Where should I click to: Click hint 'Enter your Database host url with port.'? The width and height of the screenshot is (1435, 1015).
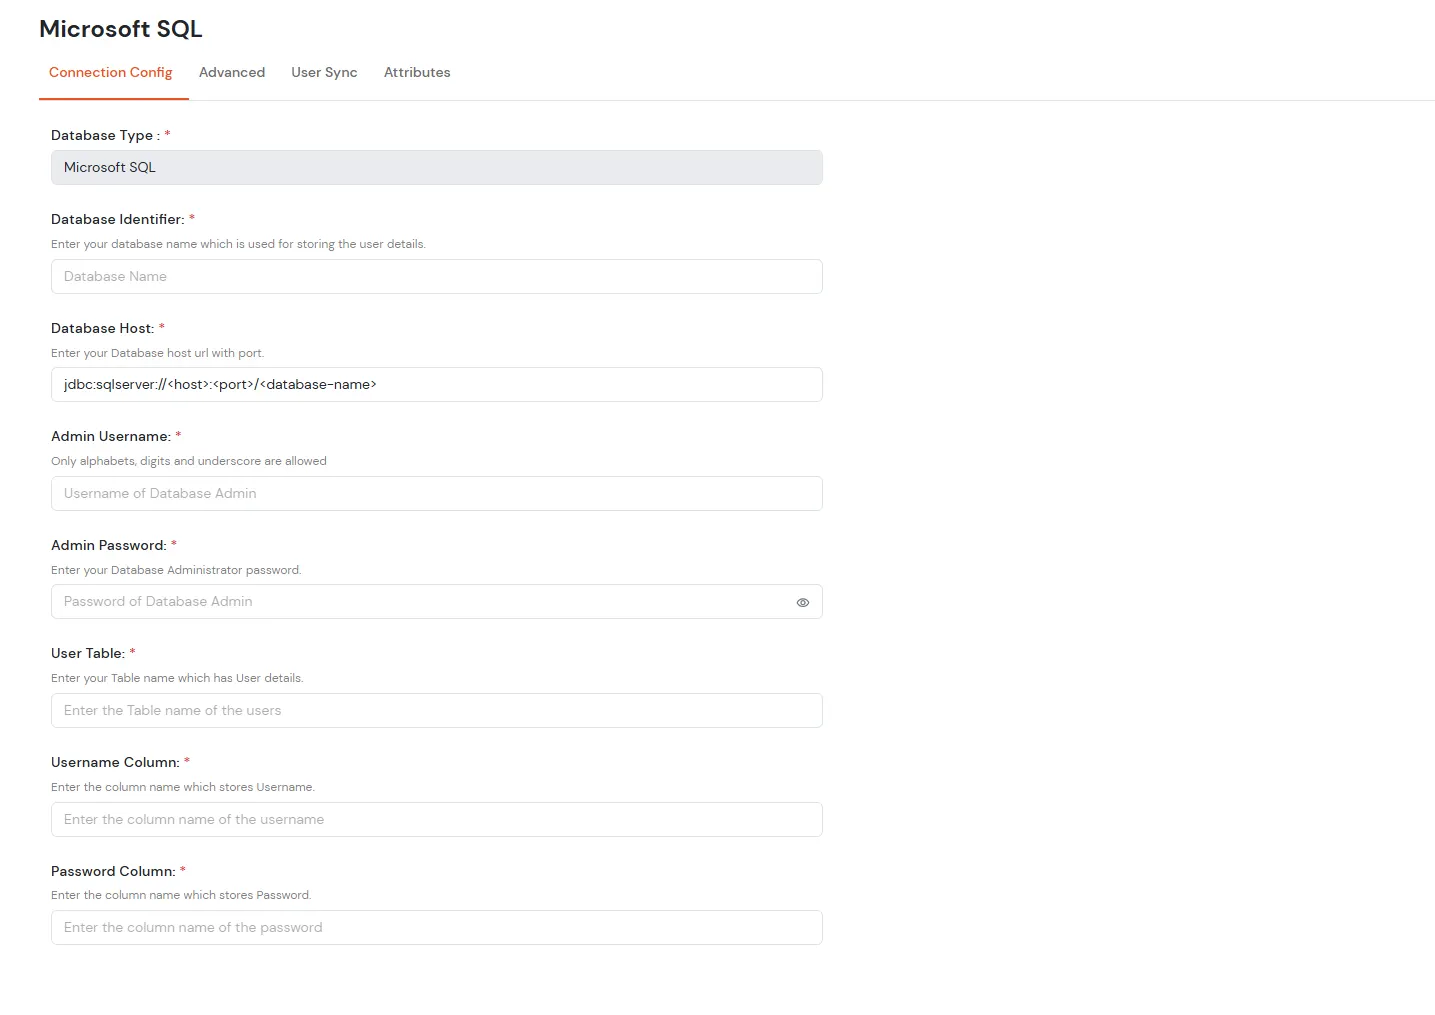click(x=158, y=353)
